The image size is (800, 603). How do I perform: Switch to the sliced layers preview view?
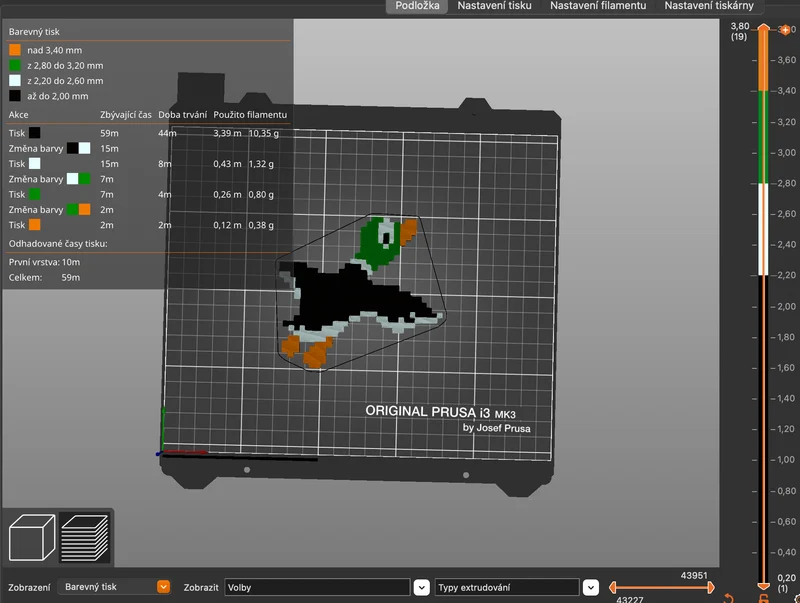[x=85, y=537]
